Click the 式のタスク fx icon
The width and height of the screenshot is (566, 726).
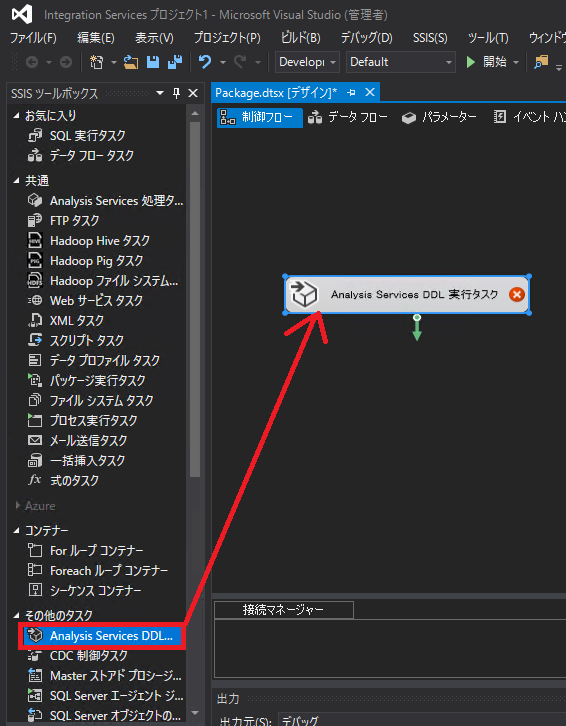(35, 480)
